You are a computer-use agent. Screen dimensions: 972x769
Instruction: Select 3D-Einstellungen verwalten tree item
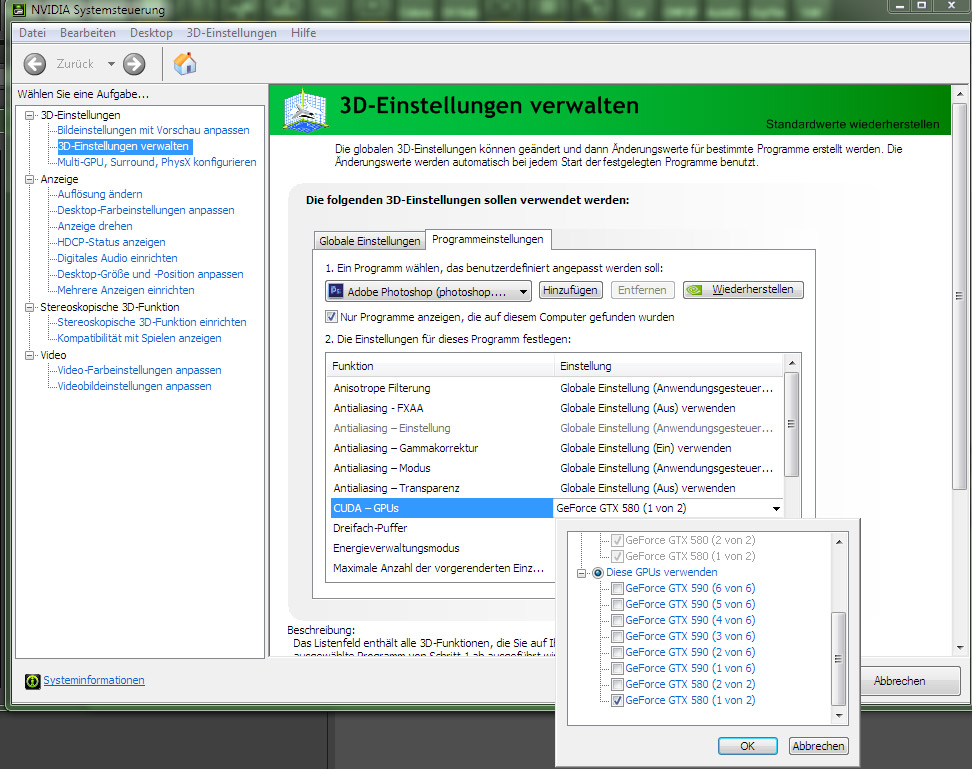tap(123, 146)
